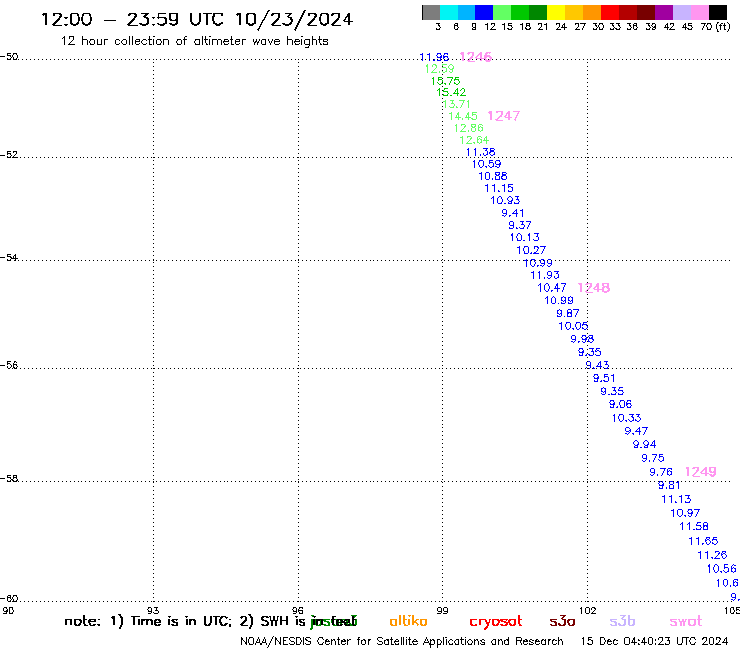The image size is (740, 650).
Task: Click the cyan swatch in the legend
Action: click(449, 12)
